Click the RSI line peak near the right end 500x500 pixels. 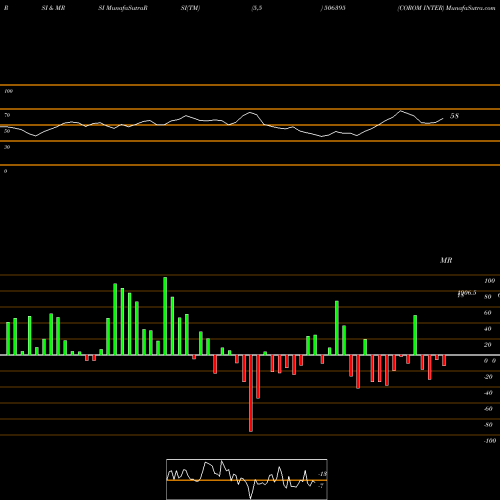tap(401, 111)
